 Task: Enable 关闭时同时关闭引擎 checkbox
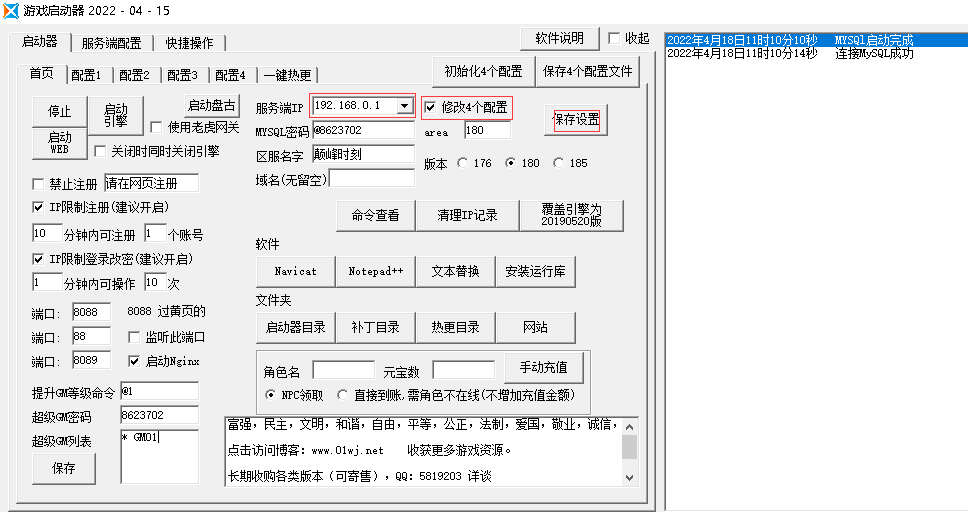99,151
